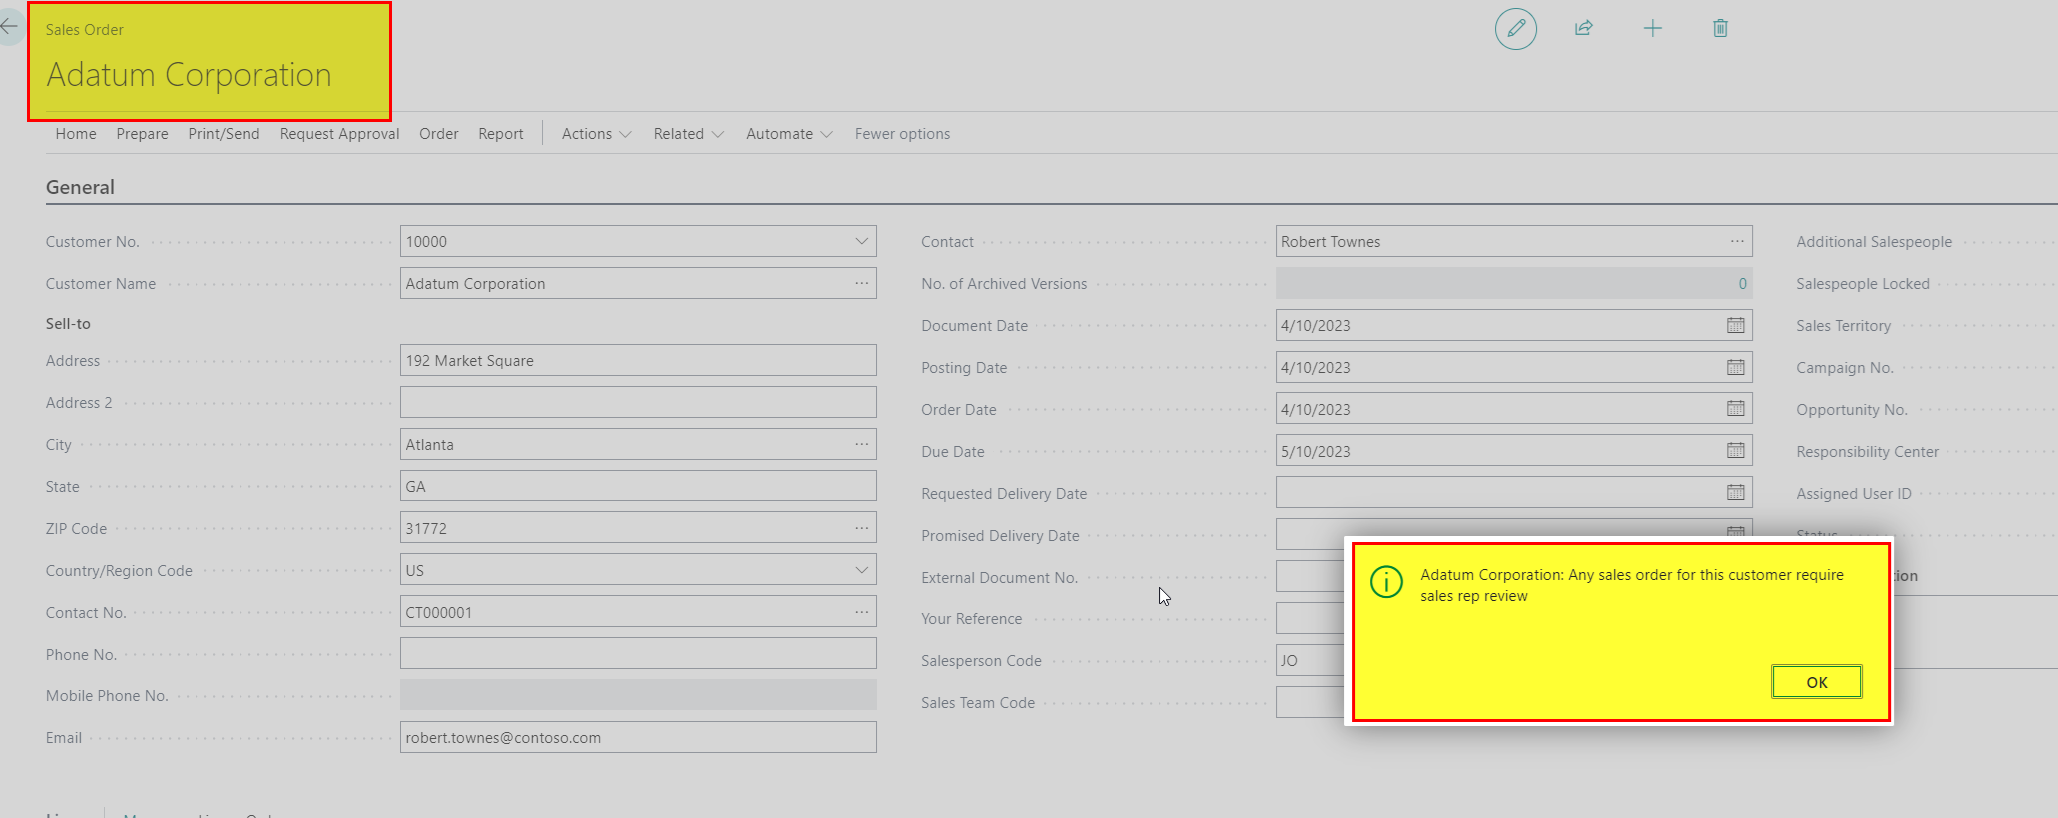Open calendar picker for Posting Date

click(x=1736, y=367)
